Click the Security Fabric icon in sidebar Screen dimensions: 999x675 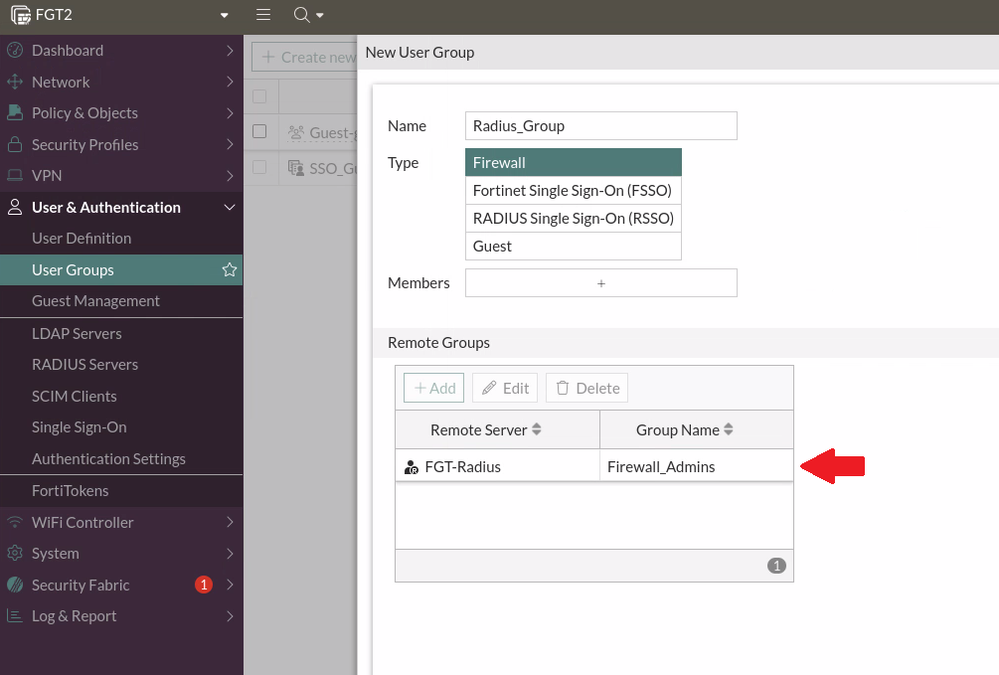pos(15,585)
